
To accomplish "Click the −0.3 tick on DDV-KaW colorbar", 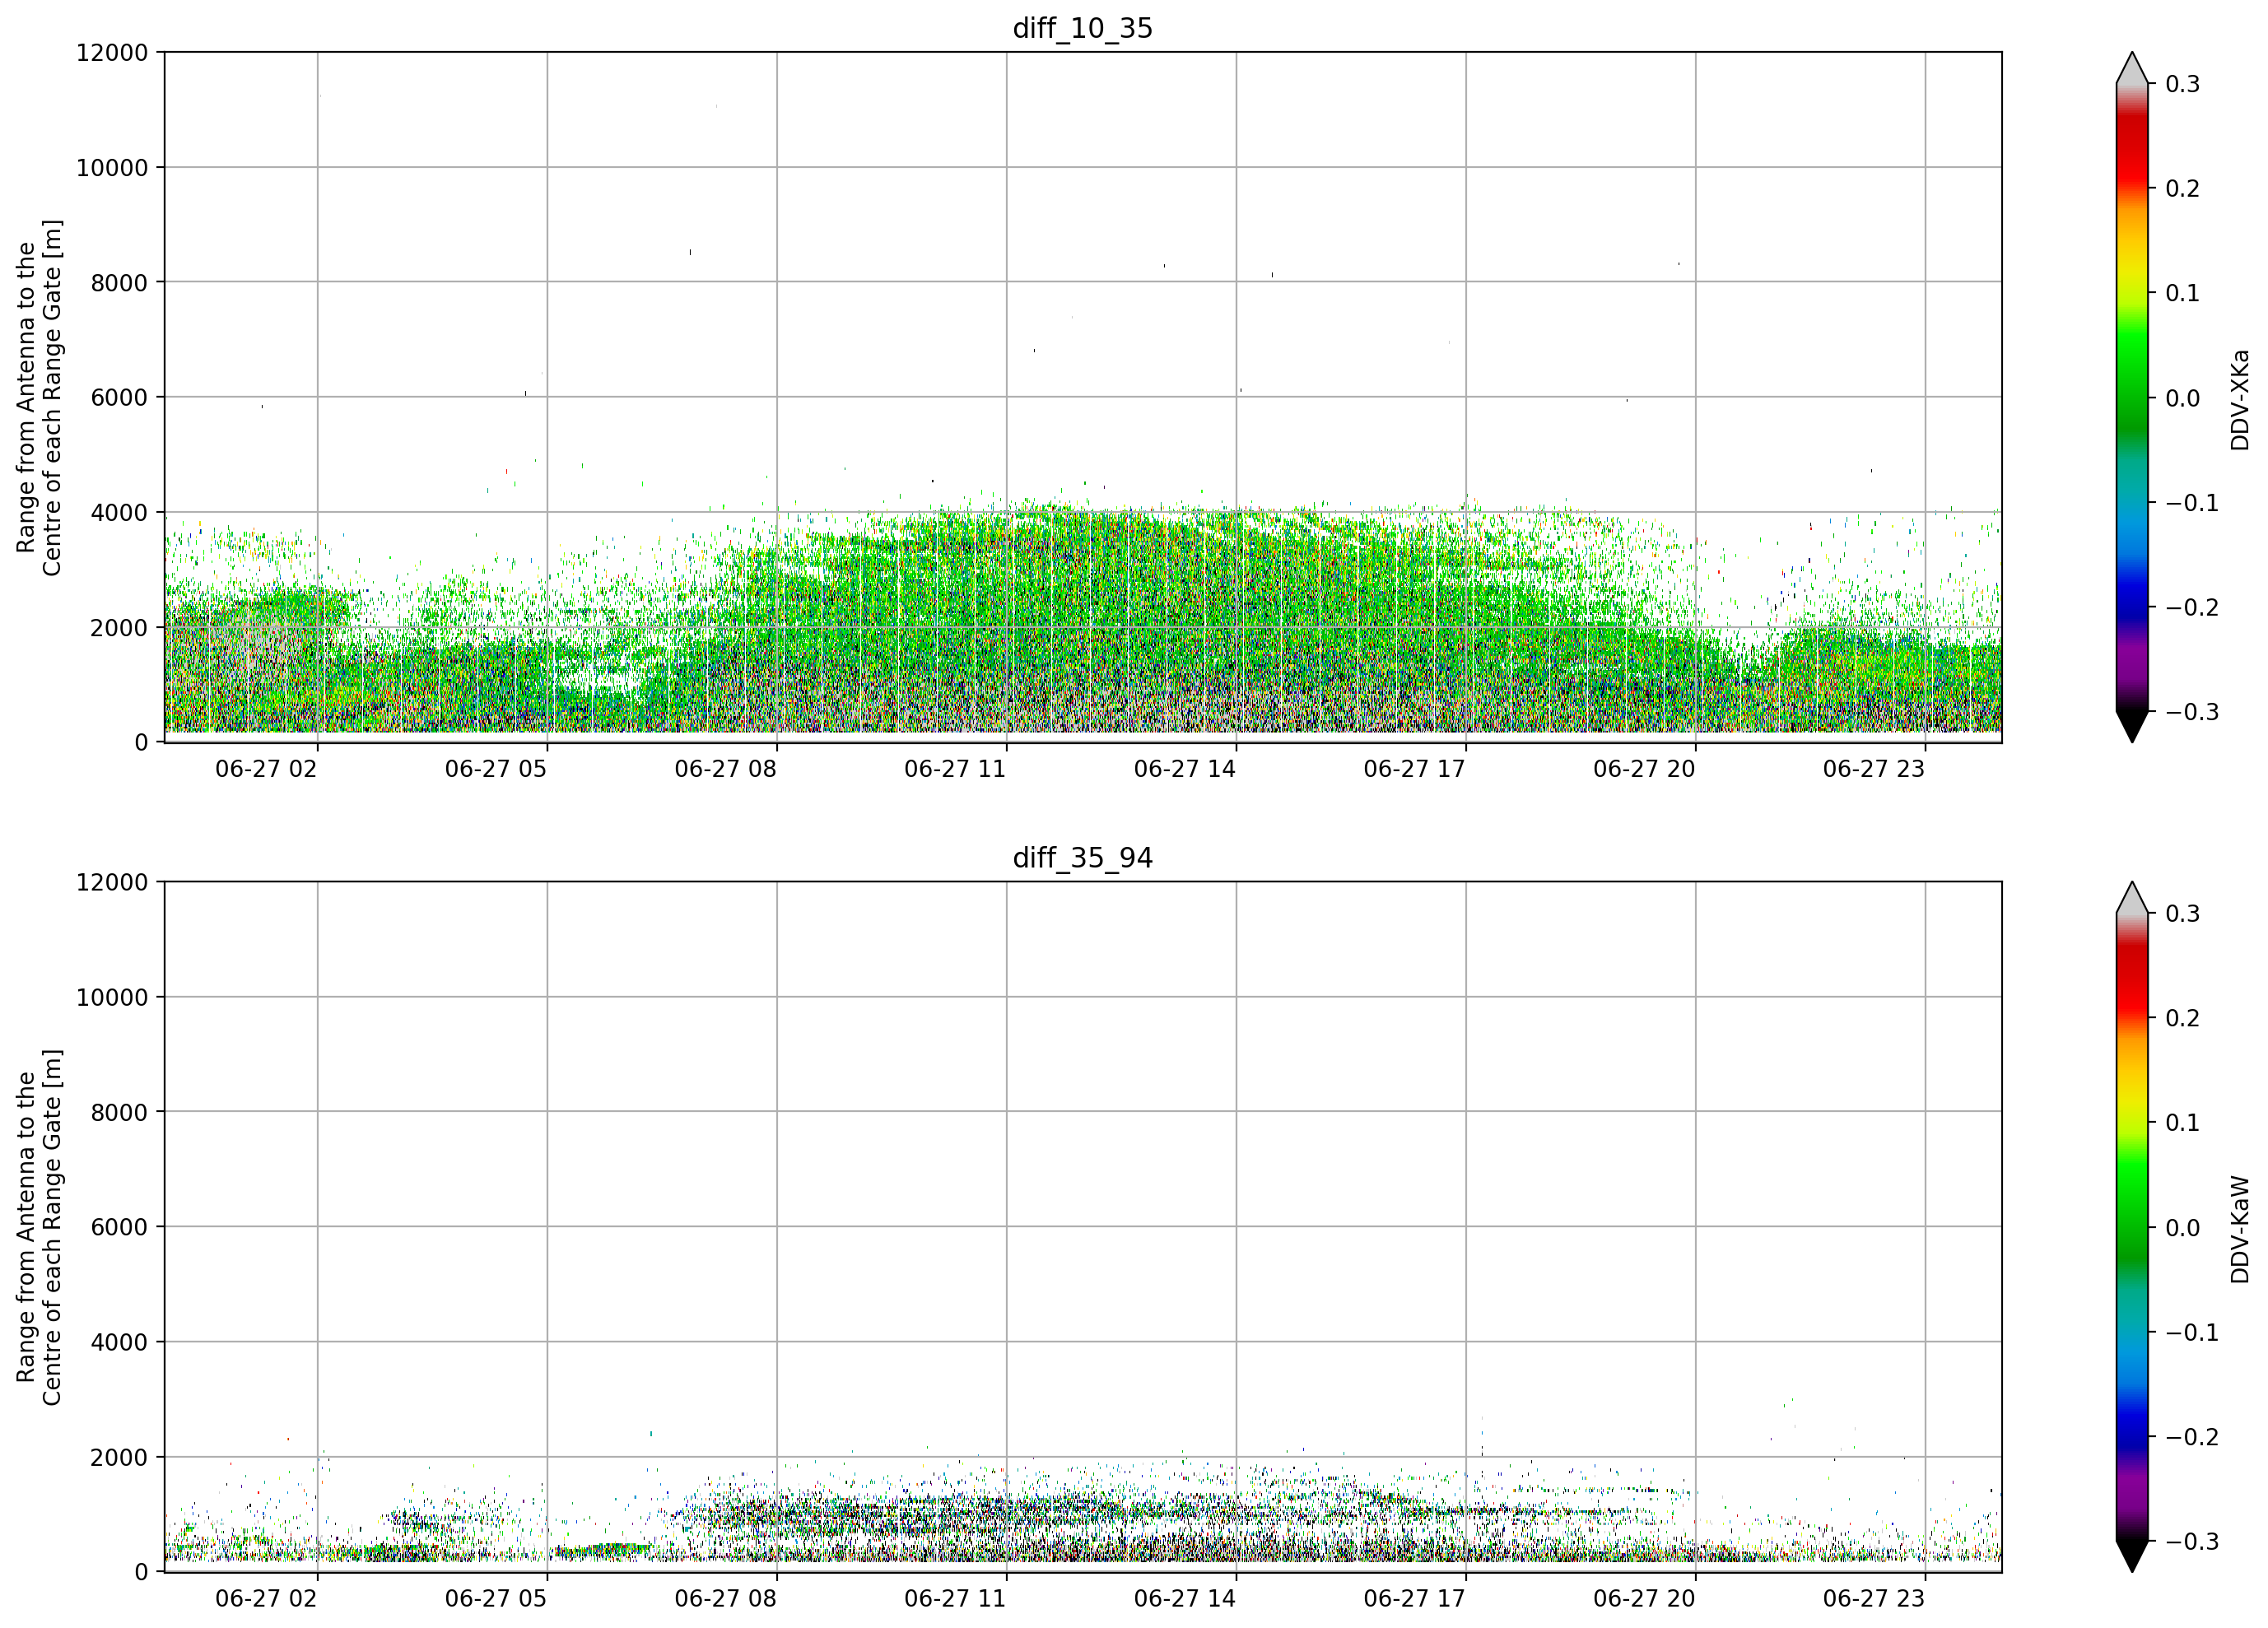I will (x=2192, y=1541).
